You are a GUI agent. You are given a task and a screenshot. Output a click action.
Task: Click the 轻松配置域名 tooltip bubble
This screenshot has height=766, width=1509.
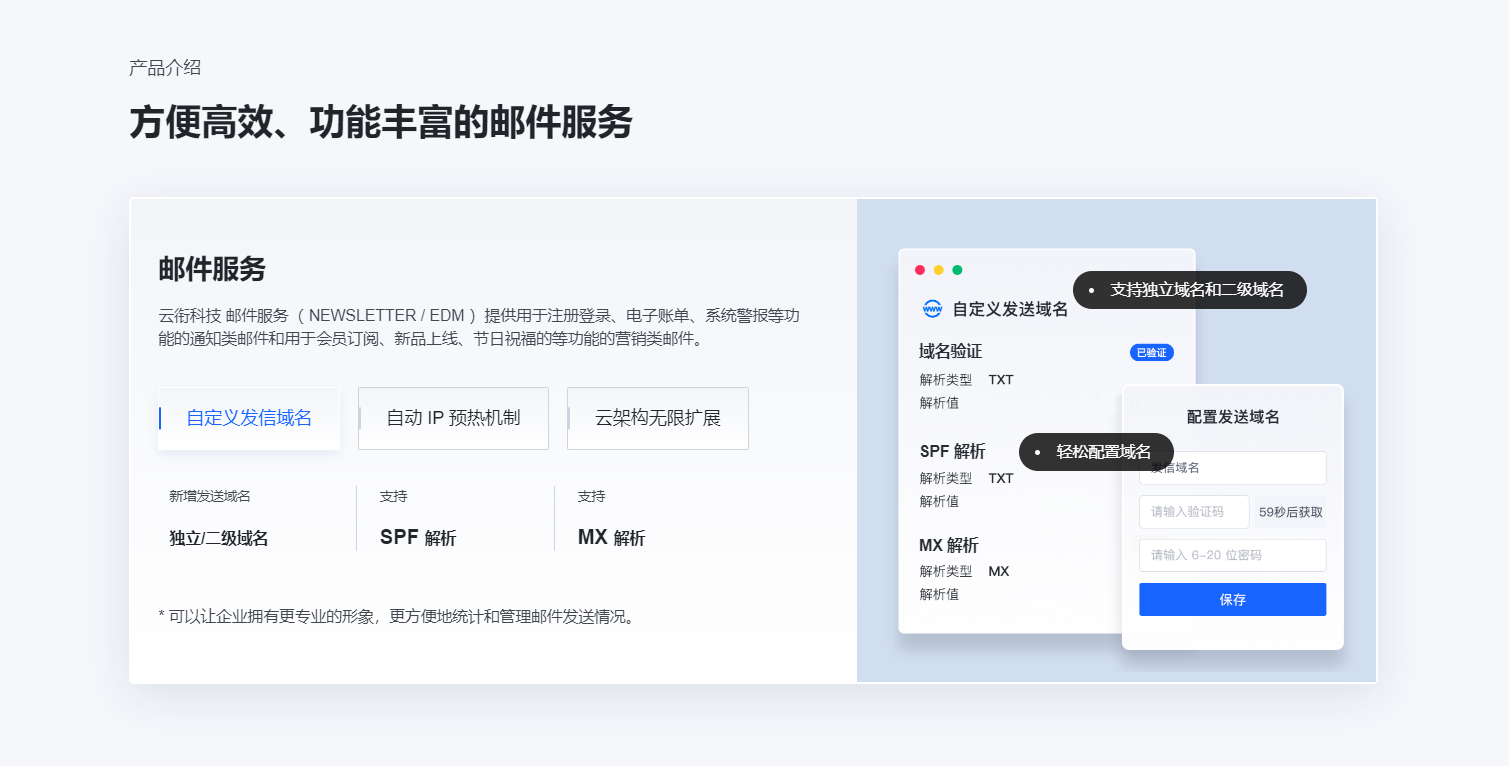1096,452
